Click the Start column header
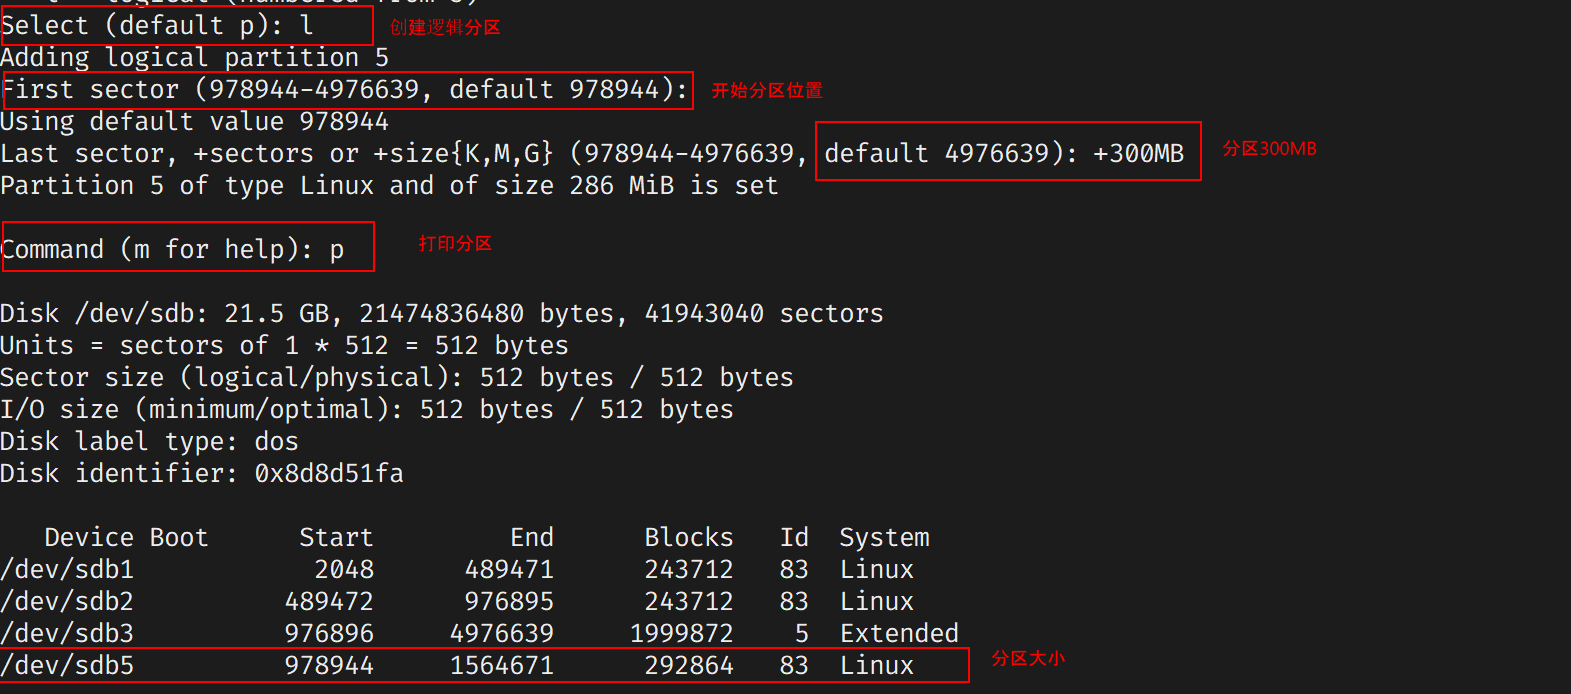Viewport: 1571px width, 694px height. tap(336, 538)
